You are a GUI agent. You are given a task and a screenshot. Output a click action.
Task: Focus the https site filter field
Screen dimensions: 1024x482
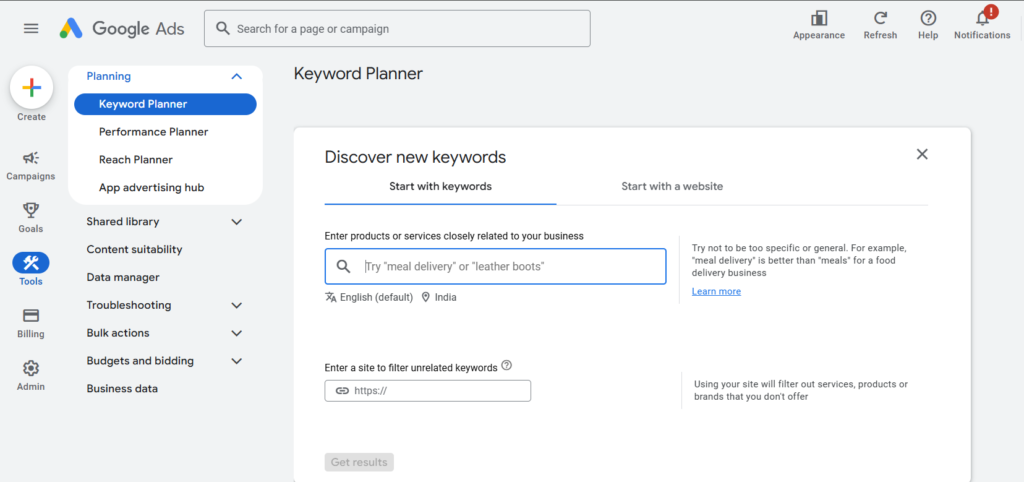click(x=428, y=391)
